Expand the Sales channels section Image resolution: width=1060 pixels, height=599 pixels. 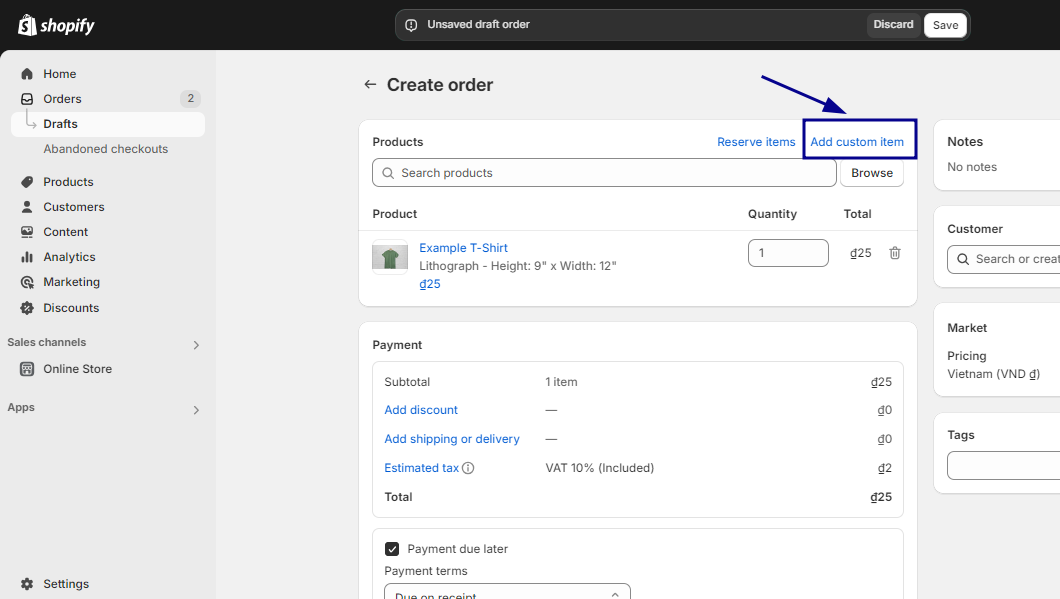click(196, 345)
